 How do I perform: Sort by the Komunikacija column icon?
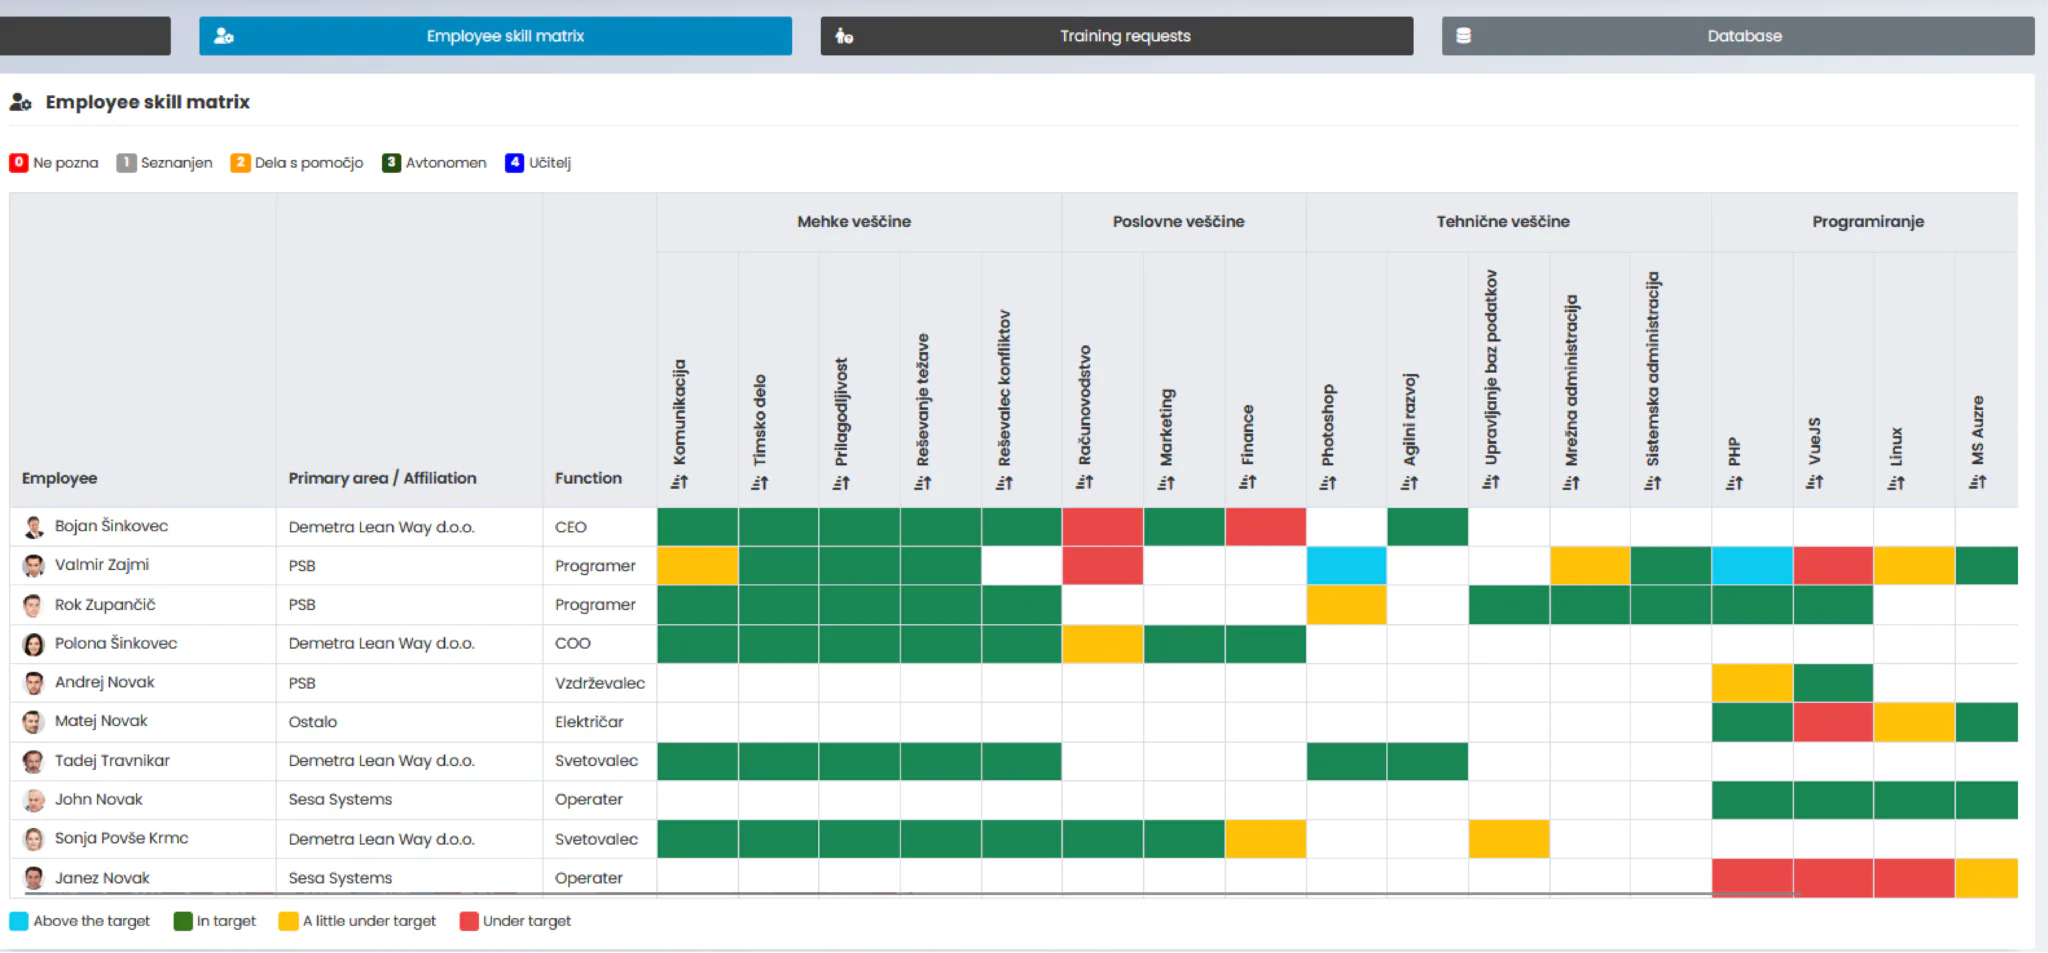click(679, 482)
